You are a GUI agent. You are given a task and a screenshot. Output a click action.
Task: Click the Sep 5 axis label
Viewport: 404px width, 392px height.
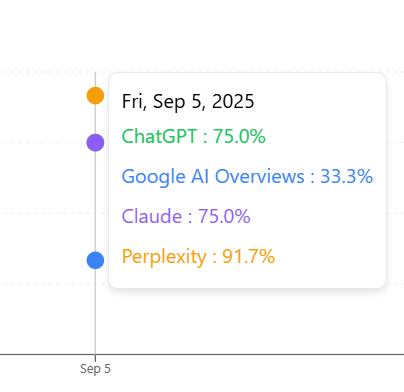click(95, 369)
